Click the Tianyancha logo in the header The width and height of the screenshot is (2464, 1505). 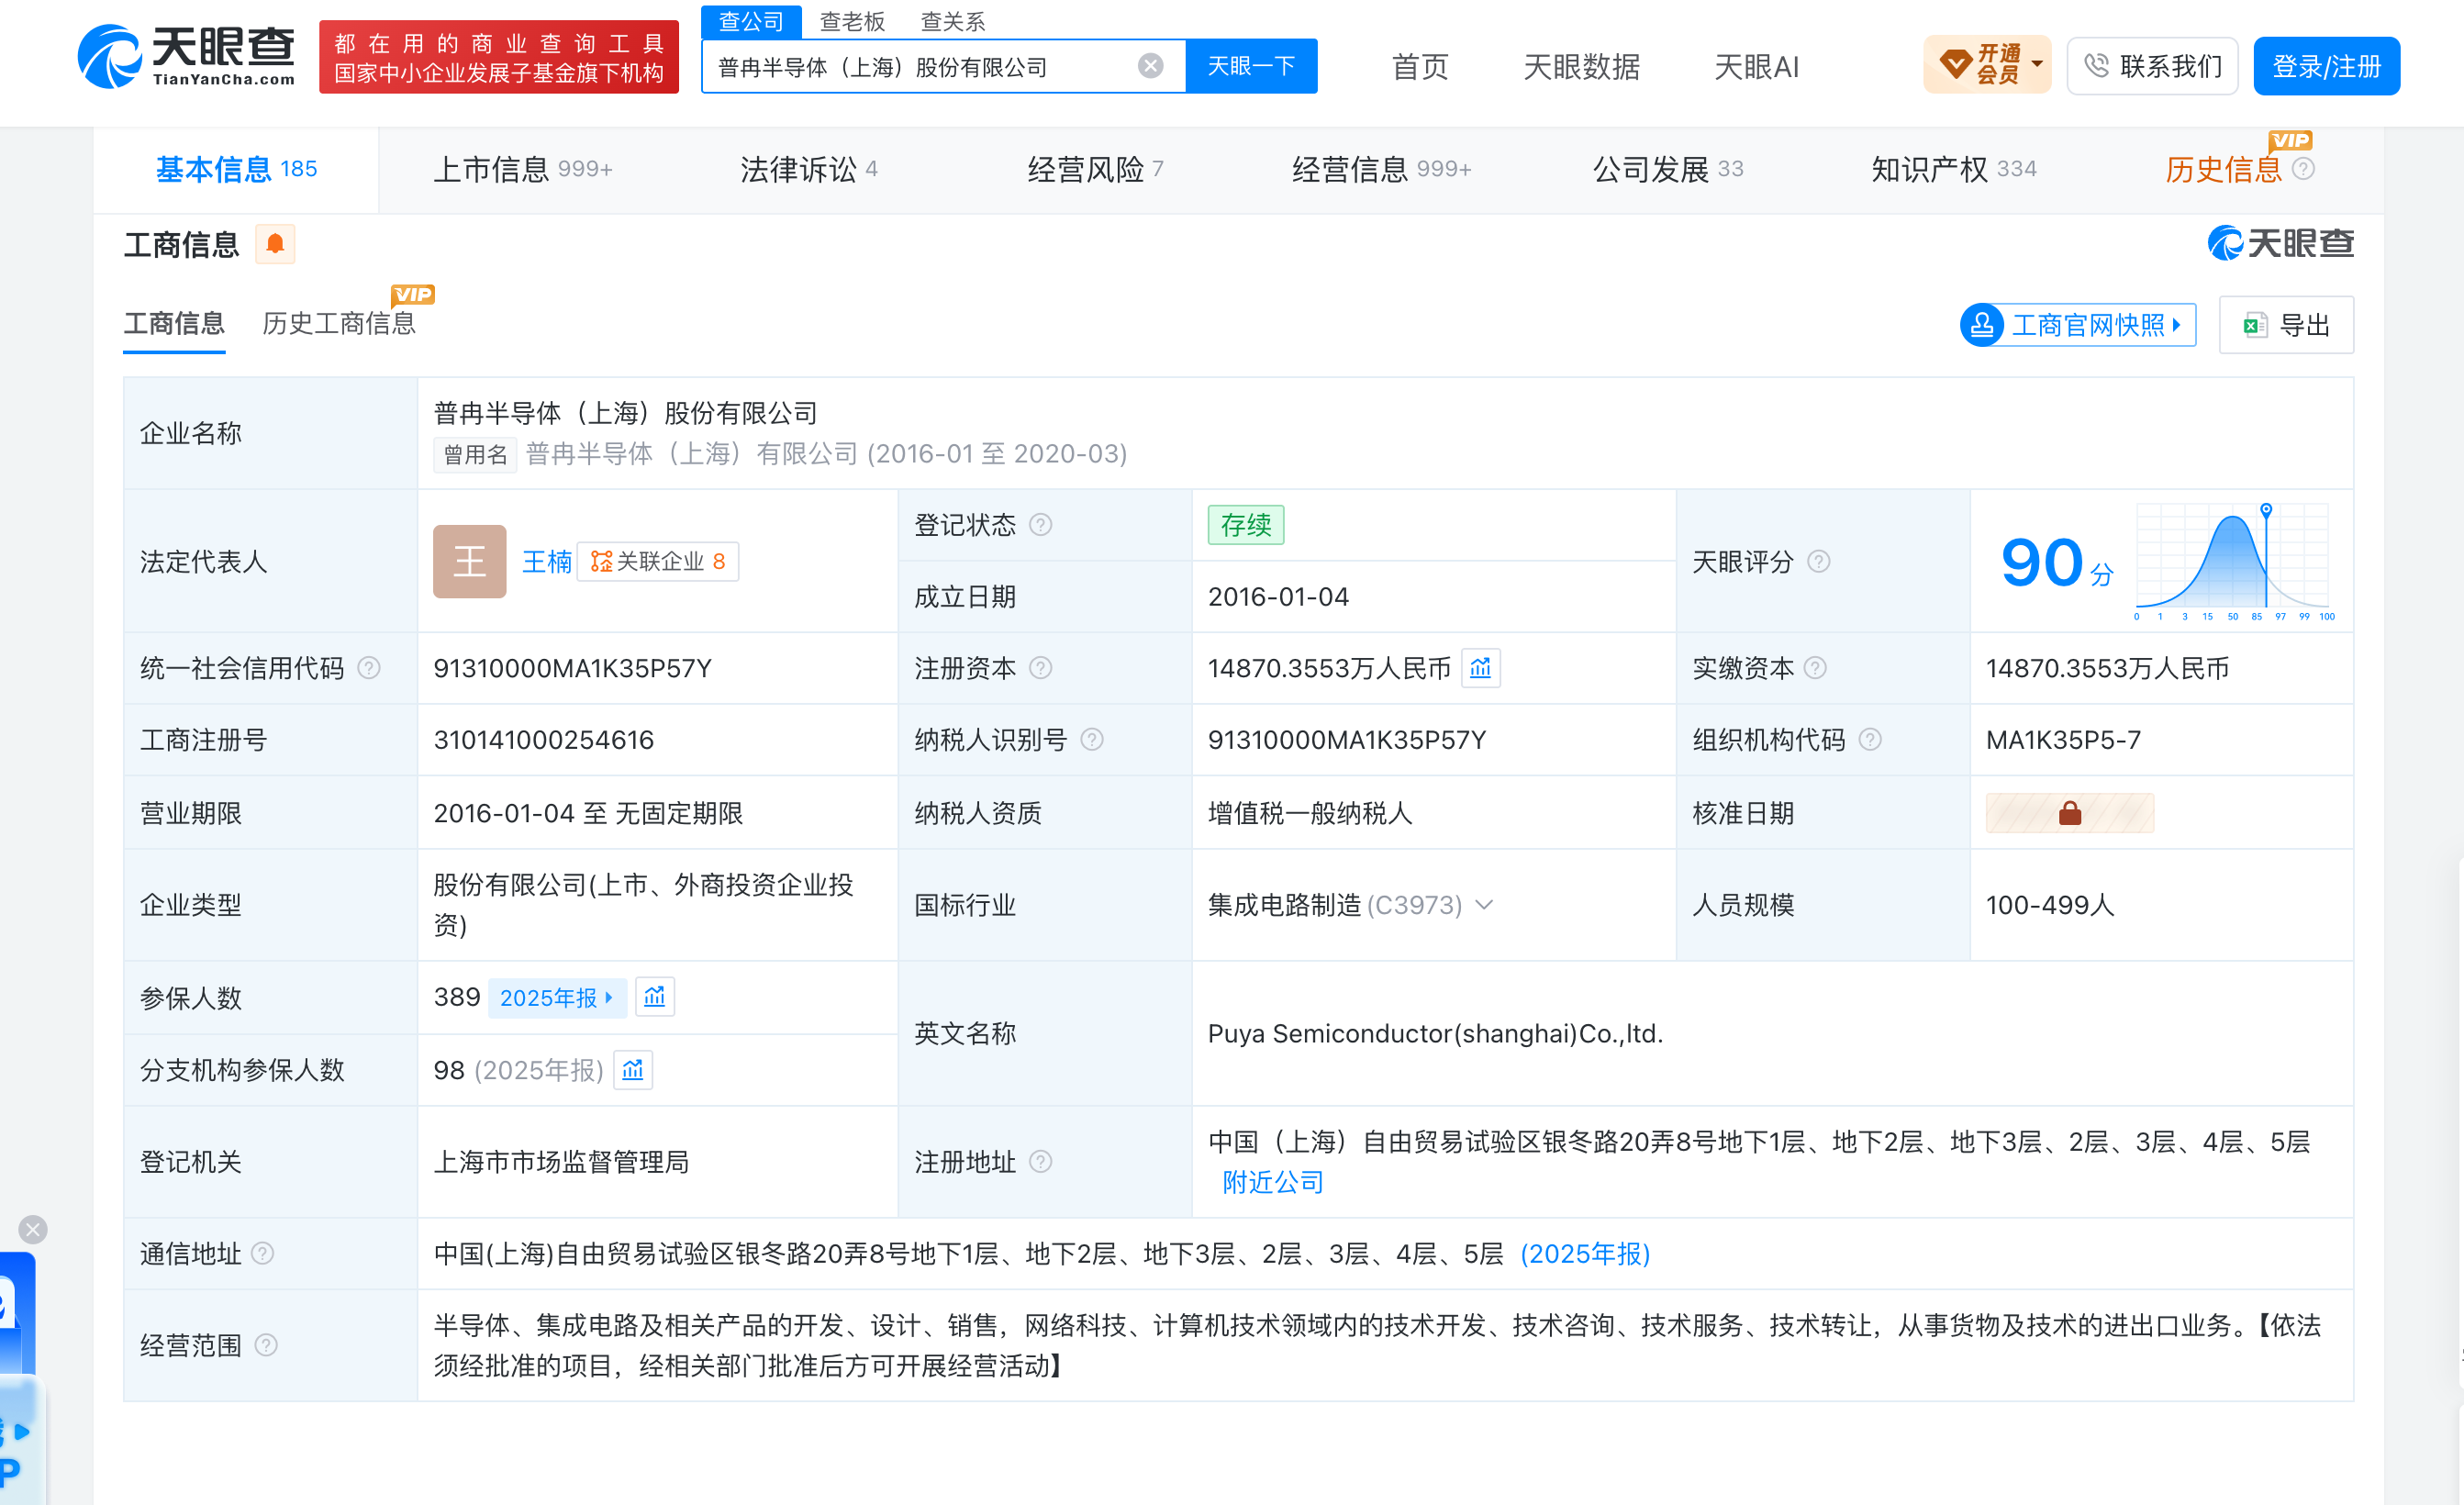(x=186, y=56)
